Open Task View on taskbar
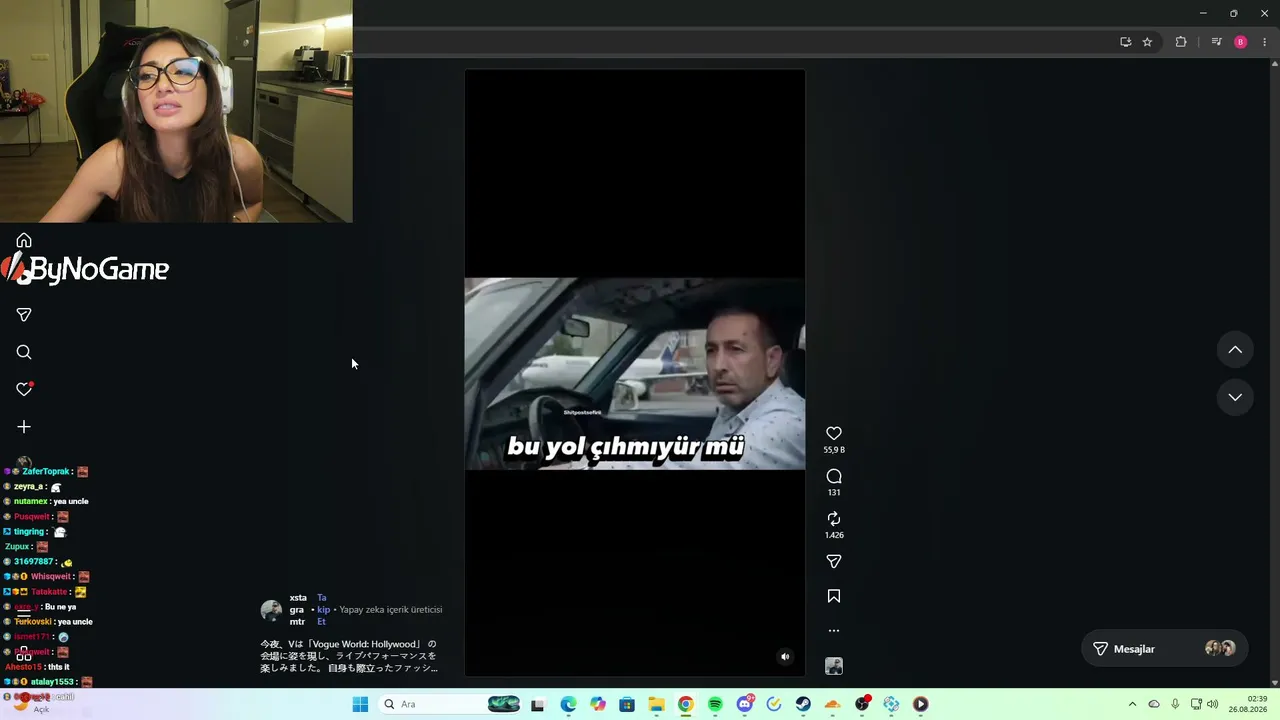The height and width of the screenshot is (720, 1280). click(x=537, y=704)
